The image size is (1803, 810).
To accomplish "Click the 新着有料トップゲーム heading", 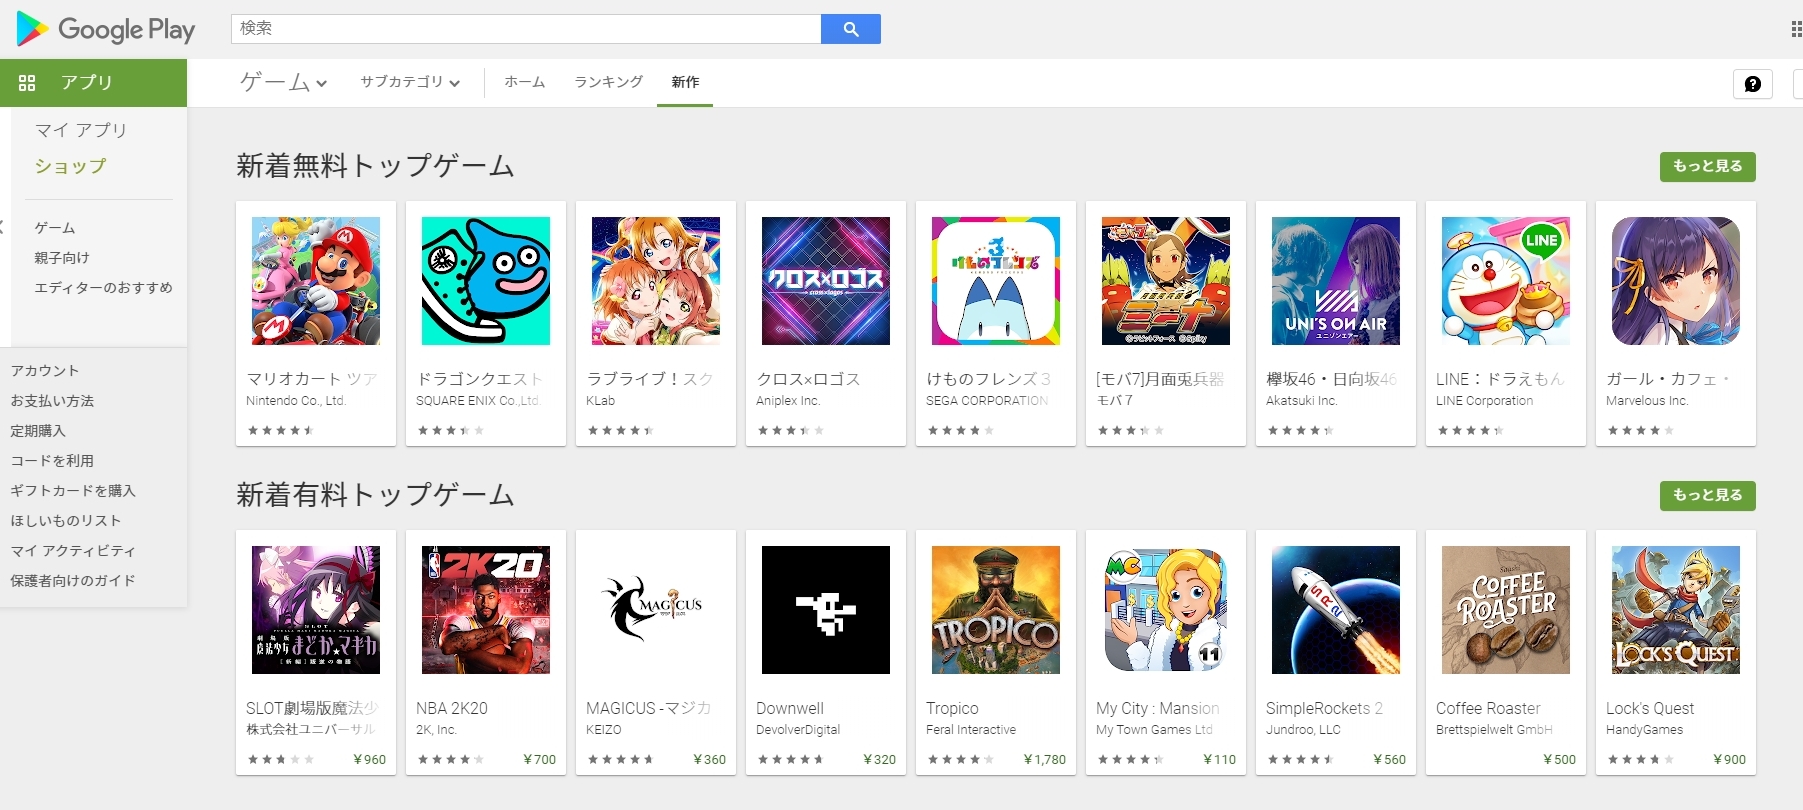I will point(375,495).
